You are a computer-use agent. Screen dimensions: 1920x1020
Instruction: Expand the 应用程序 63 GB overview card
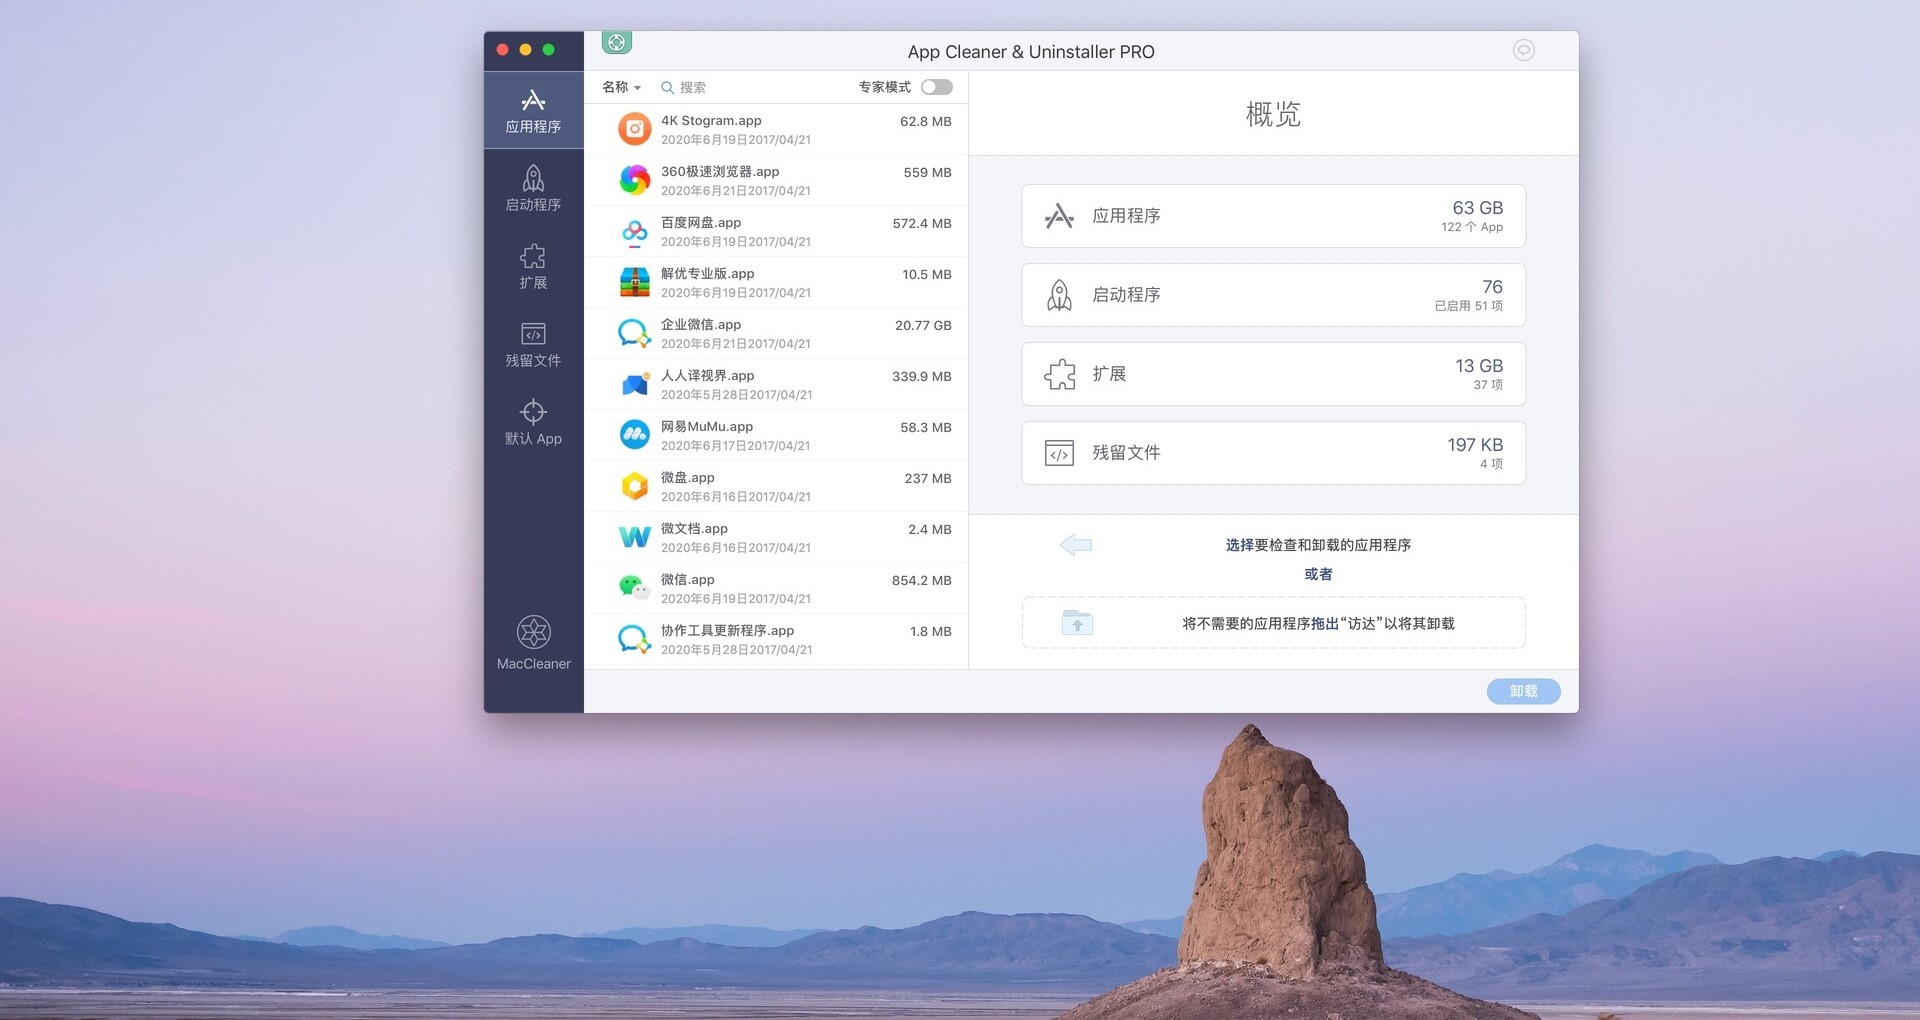pyautogui.click(x=1272, y=216)
